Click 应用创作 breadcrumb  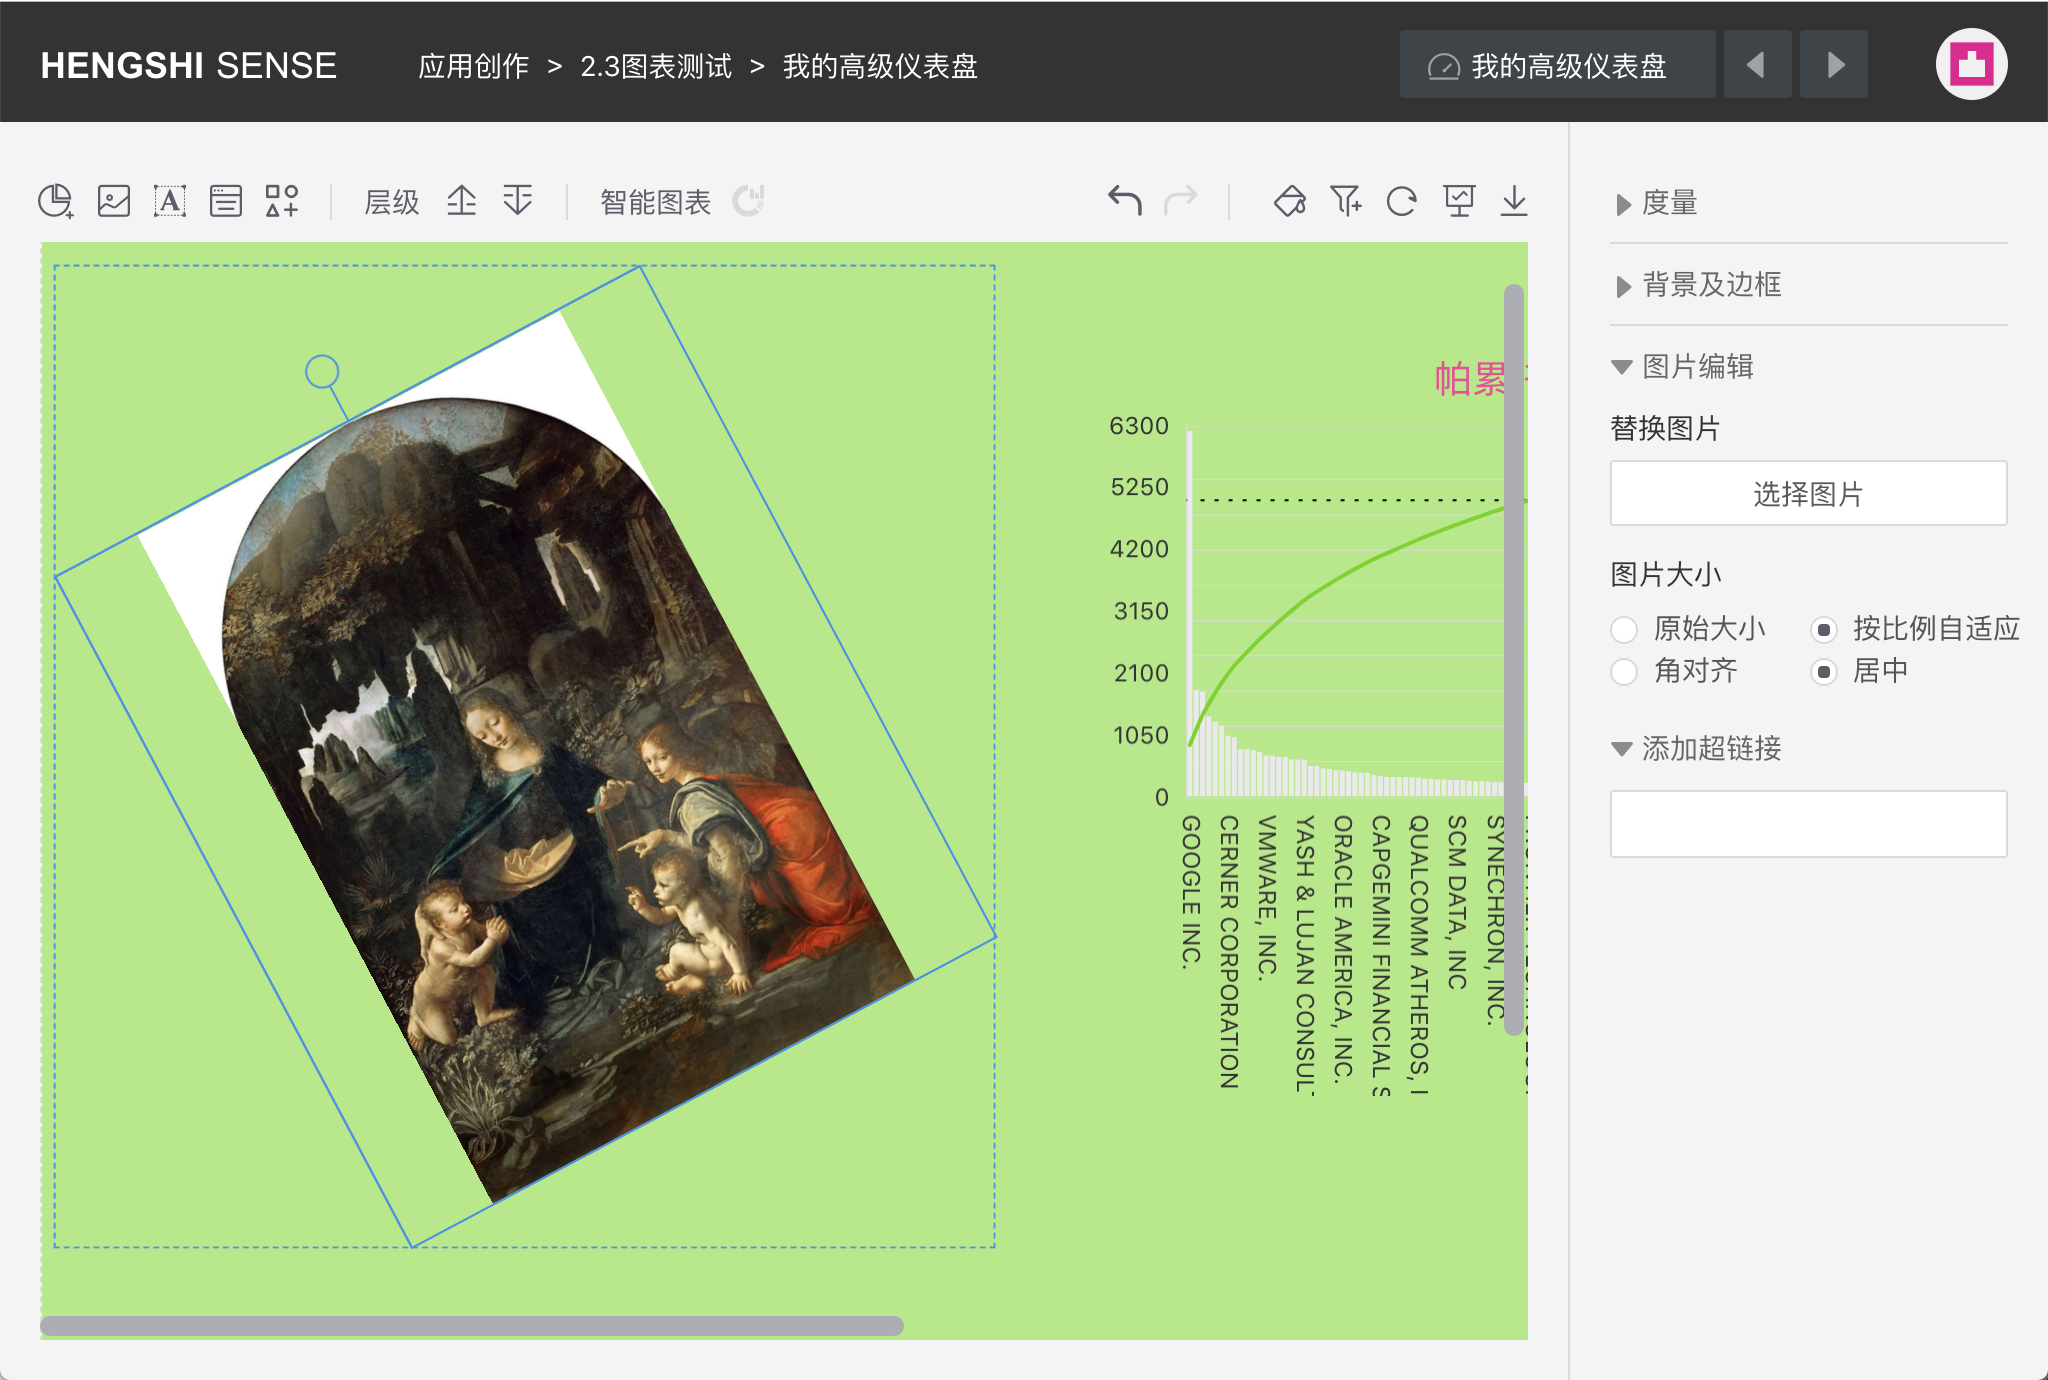click(x=473, y=66)
